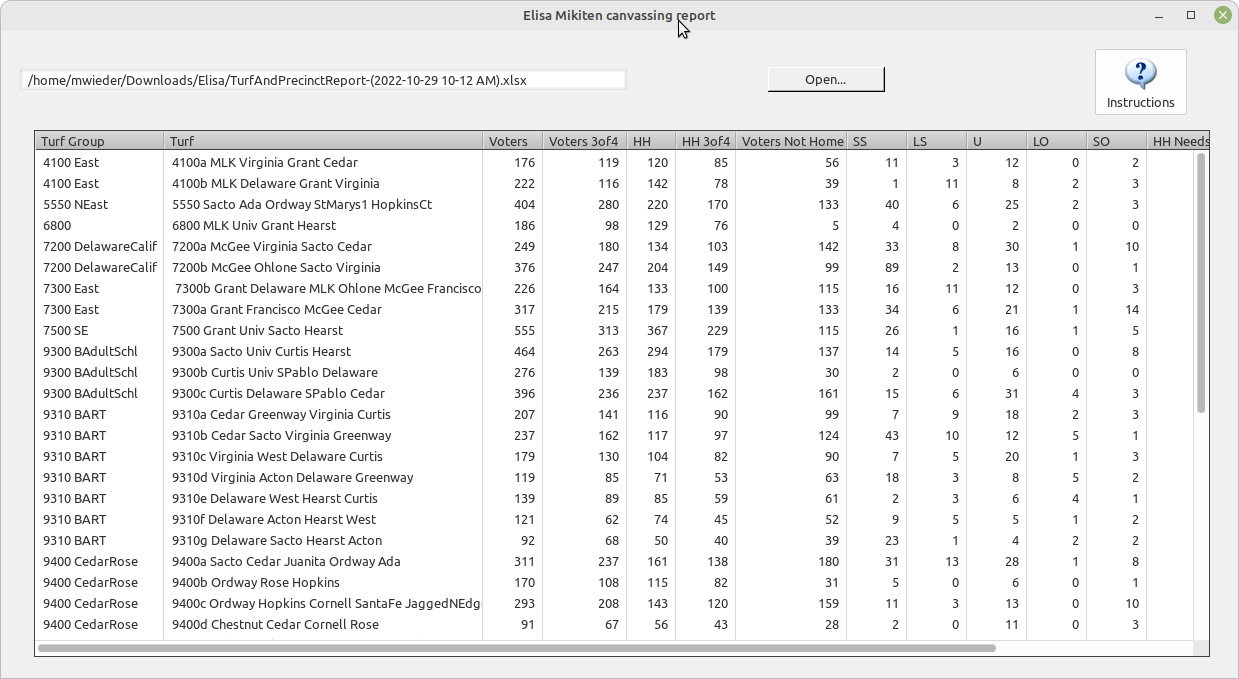
Task: Click the LO column header
Action: [1055, 141]
